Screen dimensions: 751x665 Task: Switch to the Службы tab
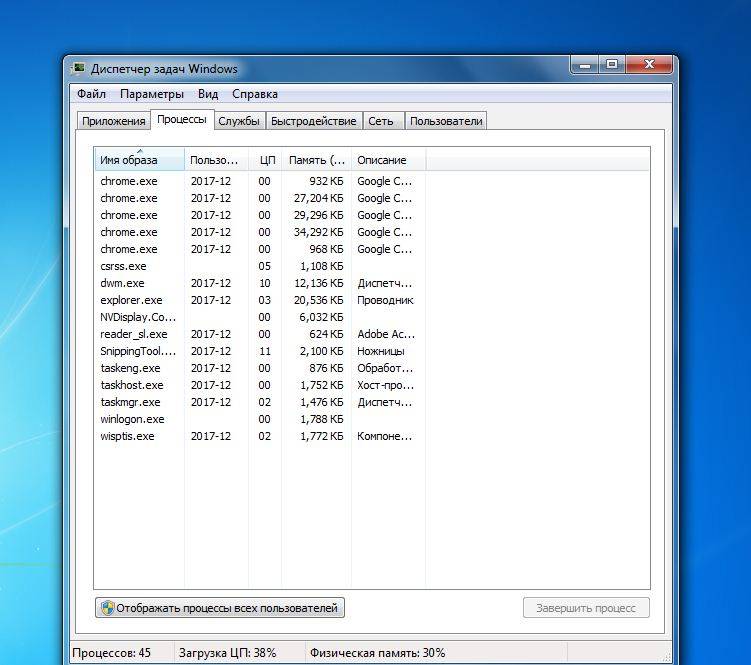click(239, 121)
